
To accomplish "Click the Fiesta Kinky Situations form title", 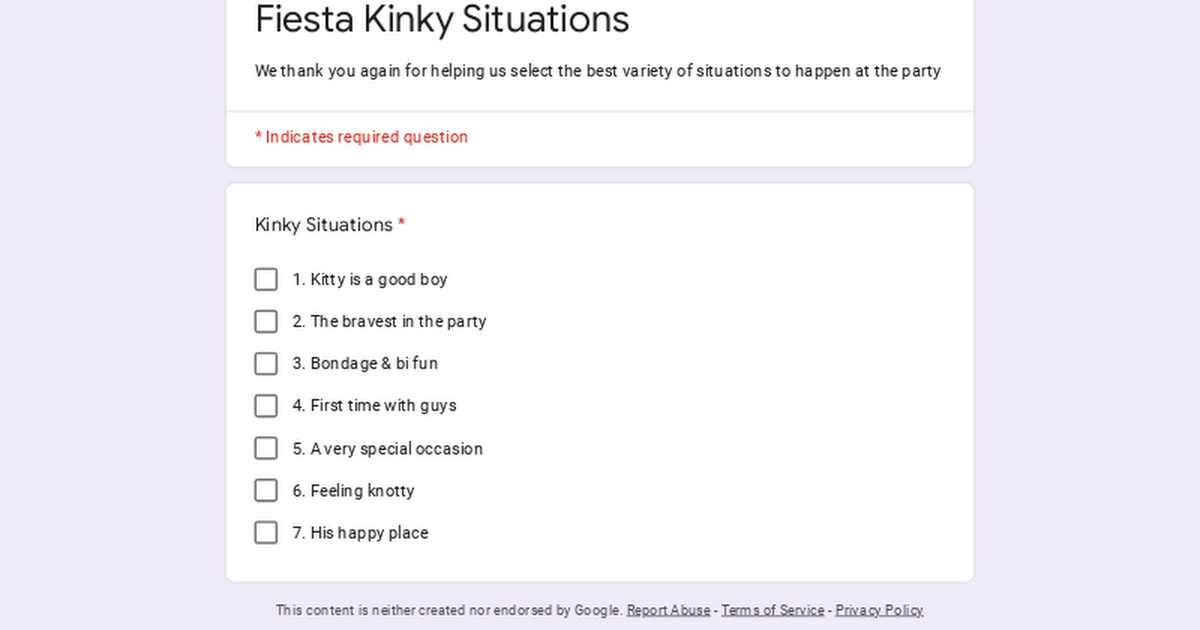I will click(x=442, y=19).
